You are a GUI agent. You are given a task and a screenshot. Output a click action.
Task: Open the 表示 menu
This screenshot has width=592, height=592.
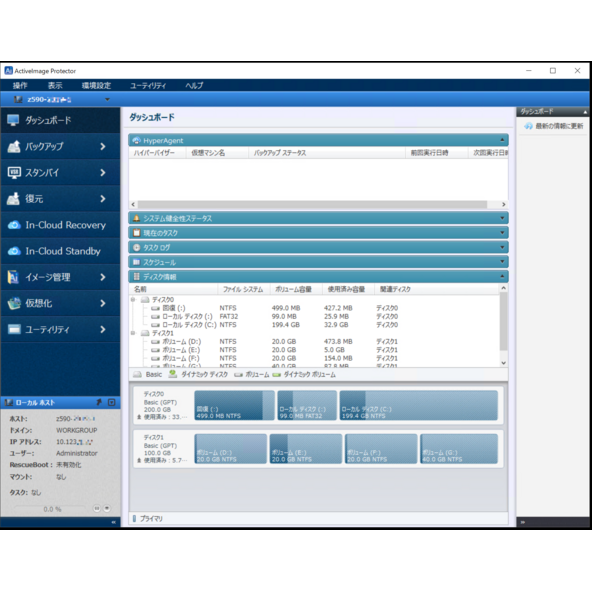click(55, 85)
